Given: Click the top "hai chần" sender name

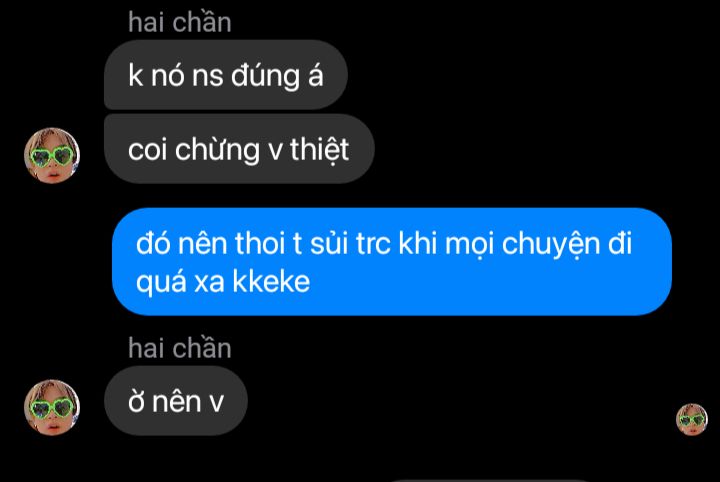Looking at the screenshot, I should (180, 22).
